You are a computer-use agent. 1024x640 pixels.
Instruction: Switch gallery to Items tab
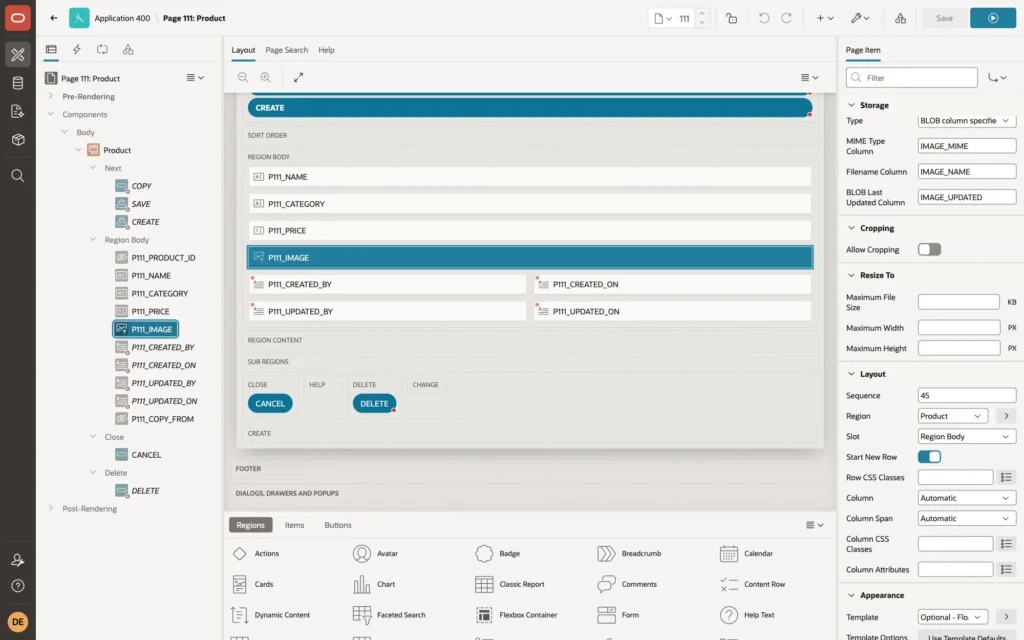click(x=294, y=525)
